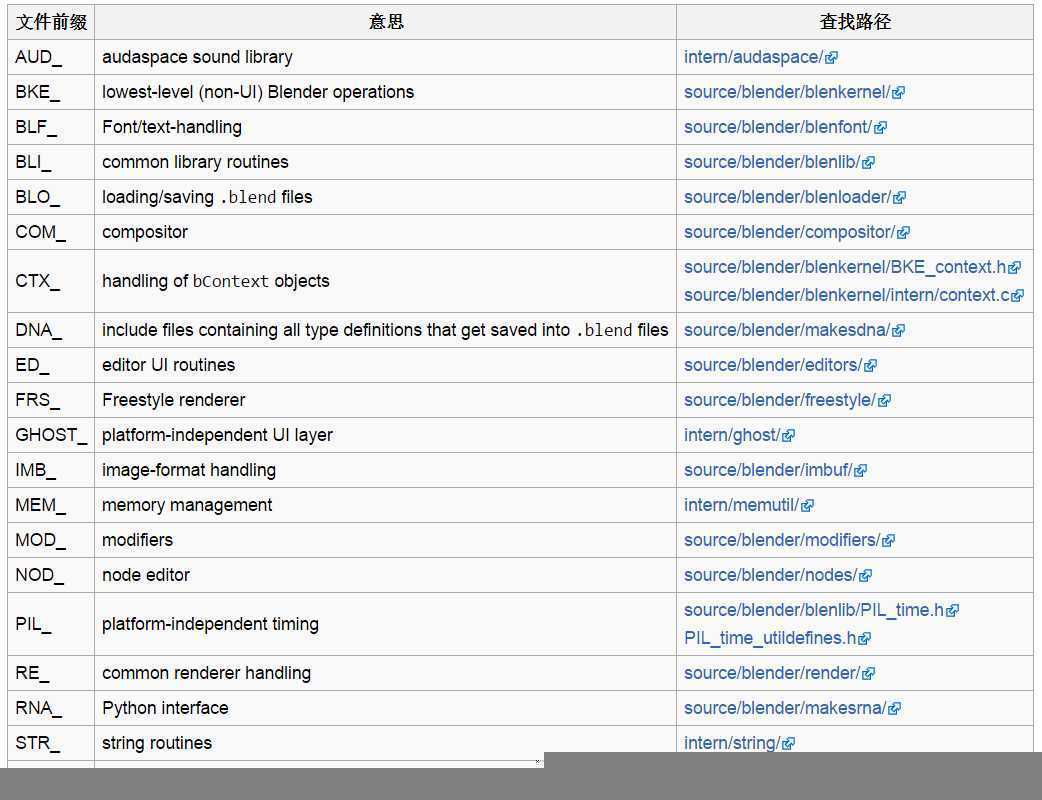
Task: Open the source/blender/blenkernel/ link
Action: [787, 92]
